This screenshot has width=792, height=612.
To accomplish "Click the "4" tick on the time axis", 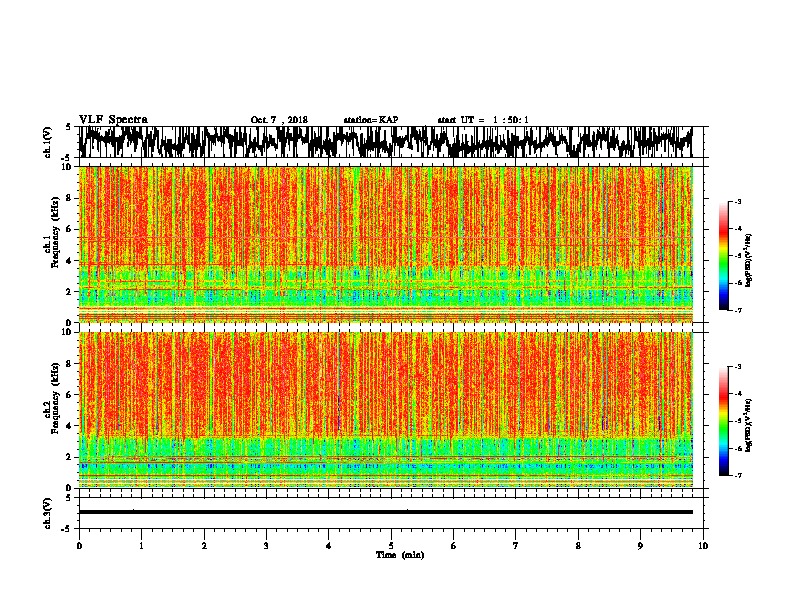I will [329, 546].
